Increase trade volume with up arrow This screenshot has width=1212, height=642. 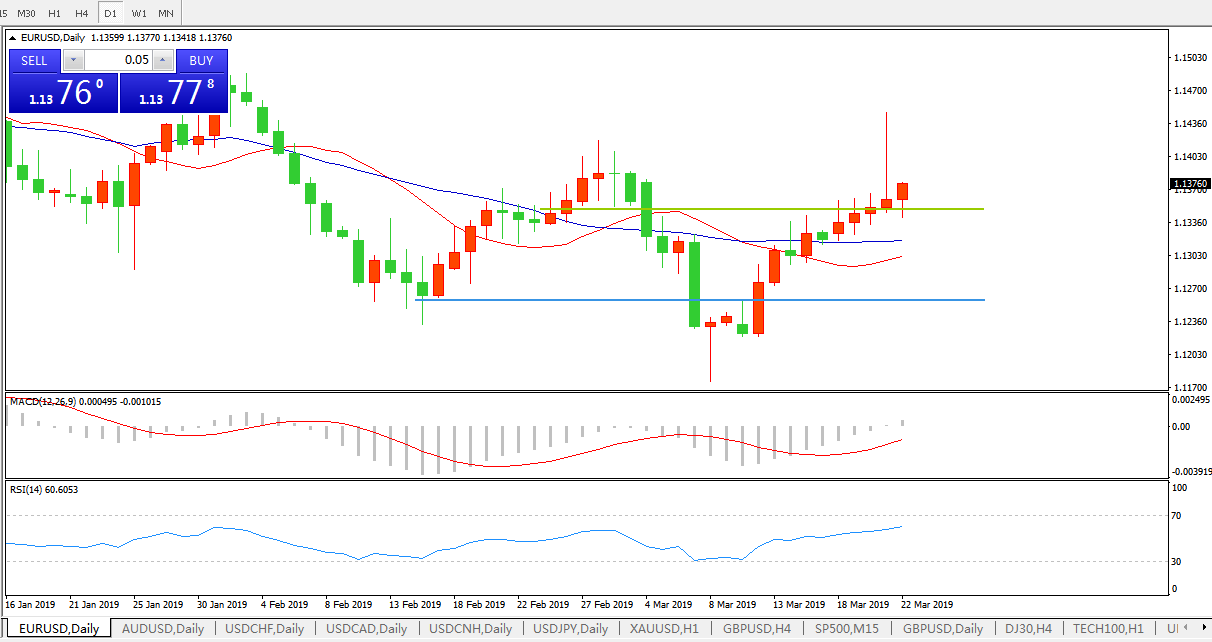(x=164, y=60)
